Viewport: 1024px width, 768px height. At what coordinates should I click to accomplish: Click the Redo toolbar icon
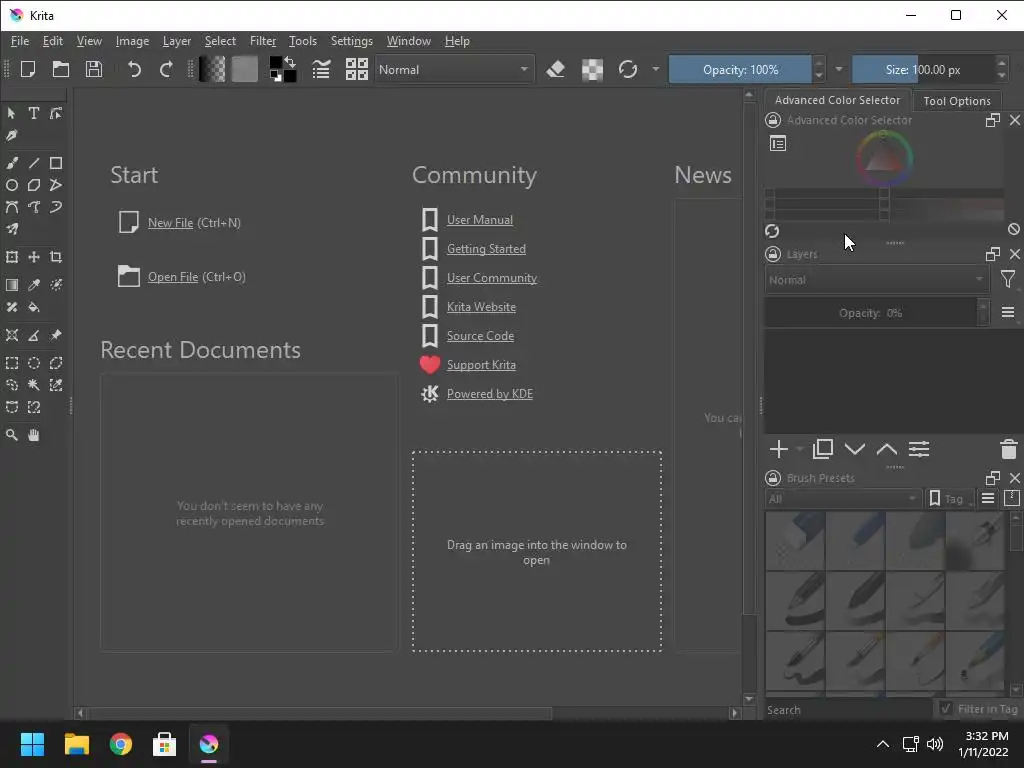point(167,69)
